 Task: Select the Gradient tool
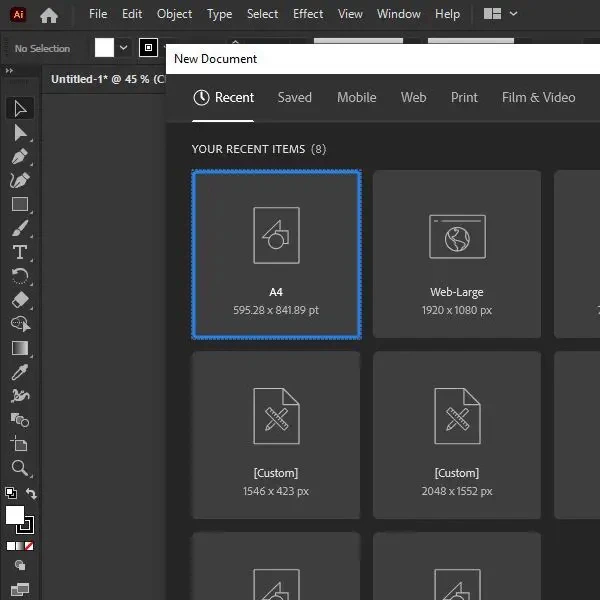pos(19,348)
